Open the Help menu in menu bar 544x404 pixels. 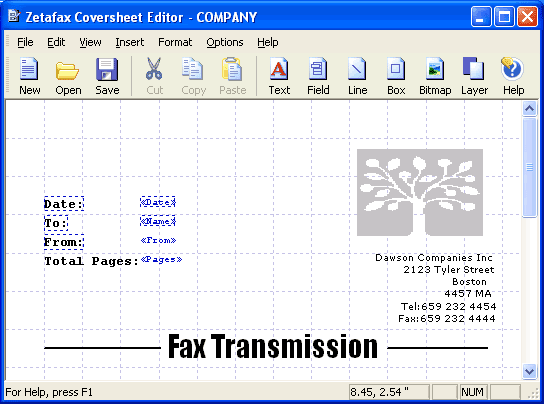pos(267,42)
